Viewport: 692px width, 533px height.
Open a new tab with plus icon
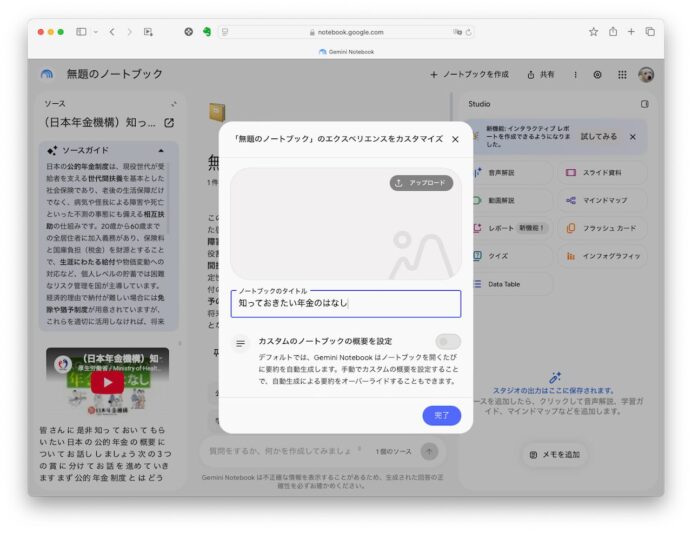(631, 32)
